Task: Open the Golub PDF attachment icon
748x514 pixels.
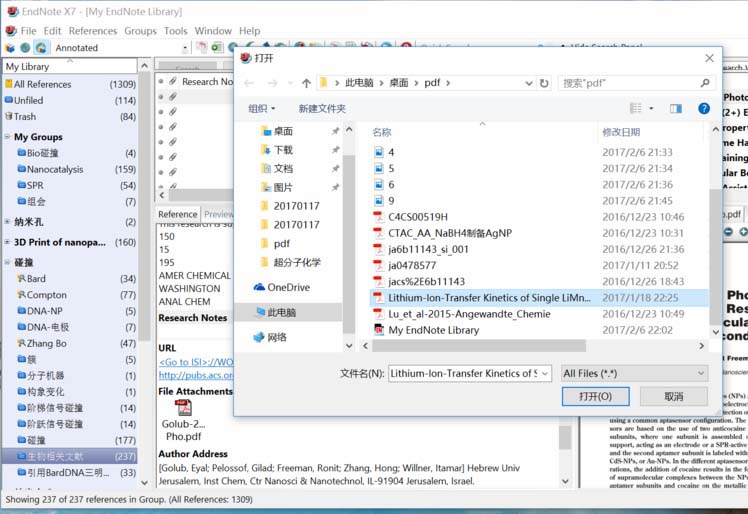Action: 183,408
